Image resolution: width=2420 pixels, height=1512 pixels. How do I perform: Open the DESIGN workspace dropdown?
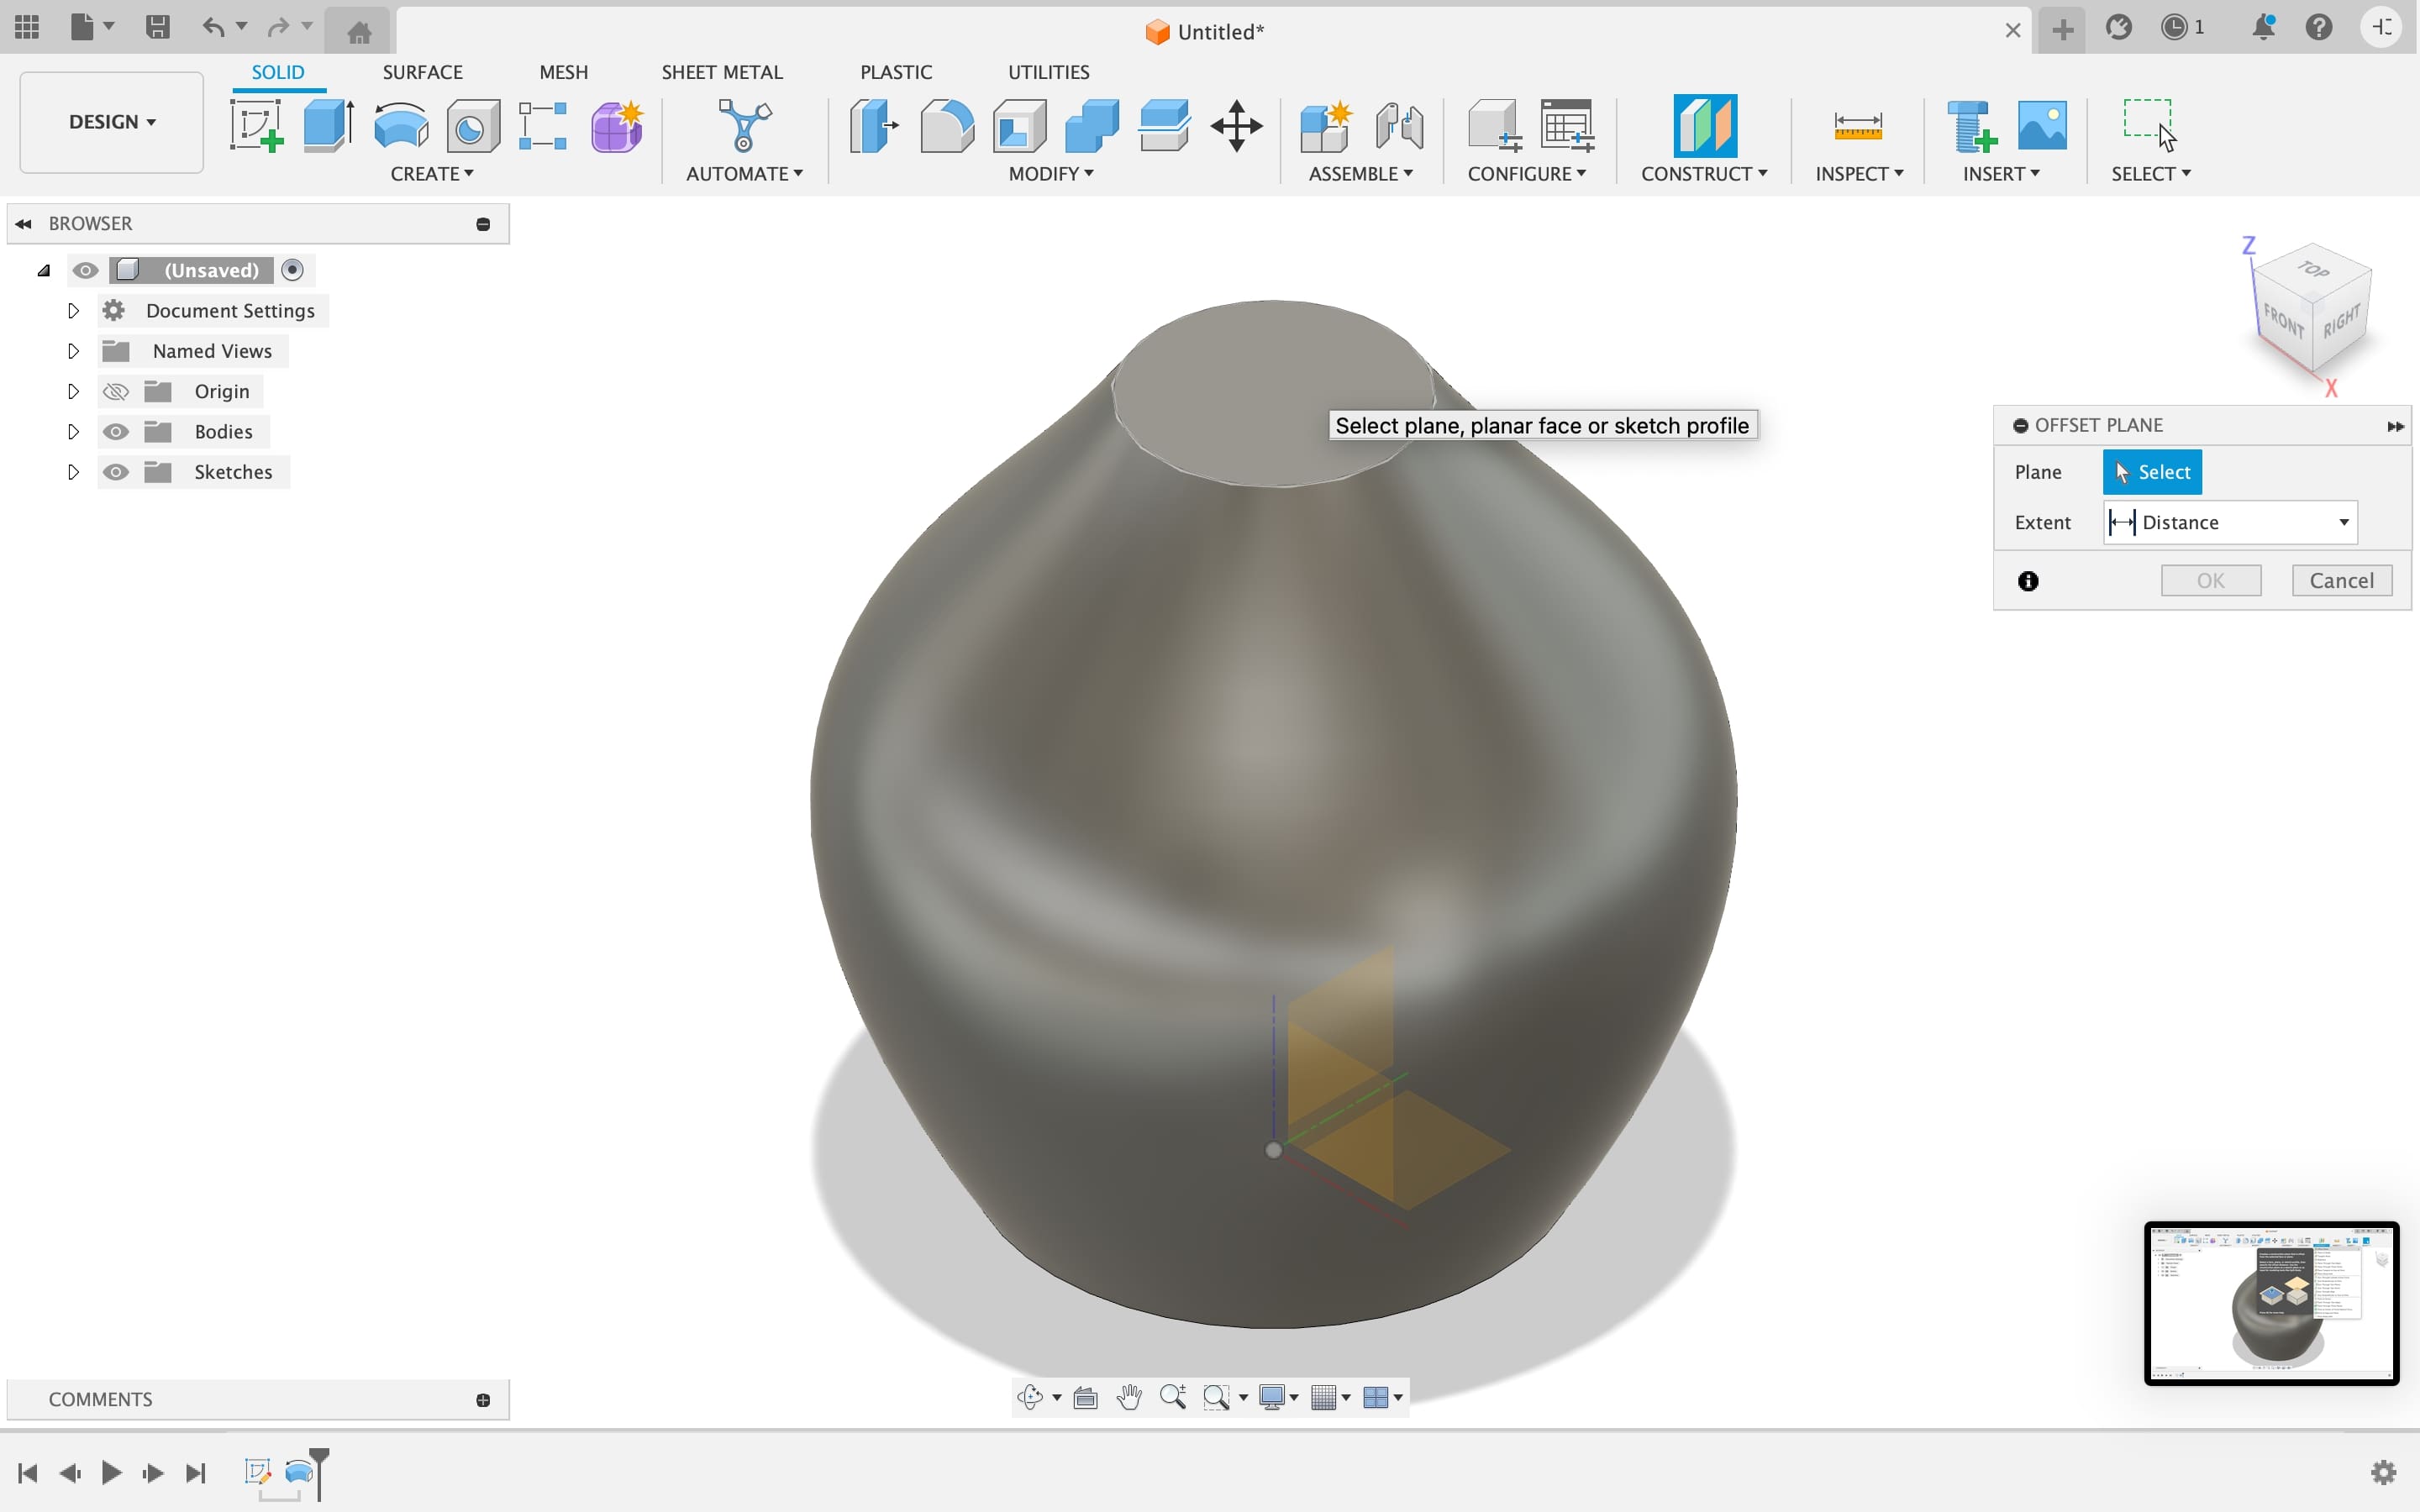(112, 122)
